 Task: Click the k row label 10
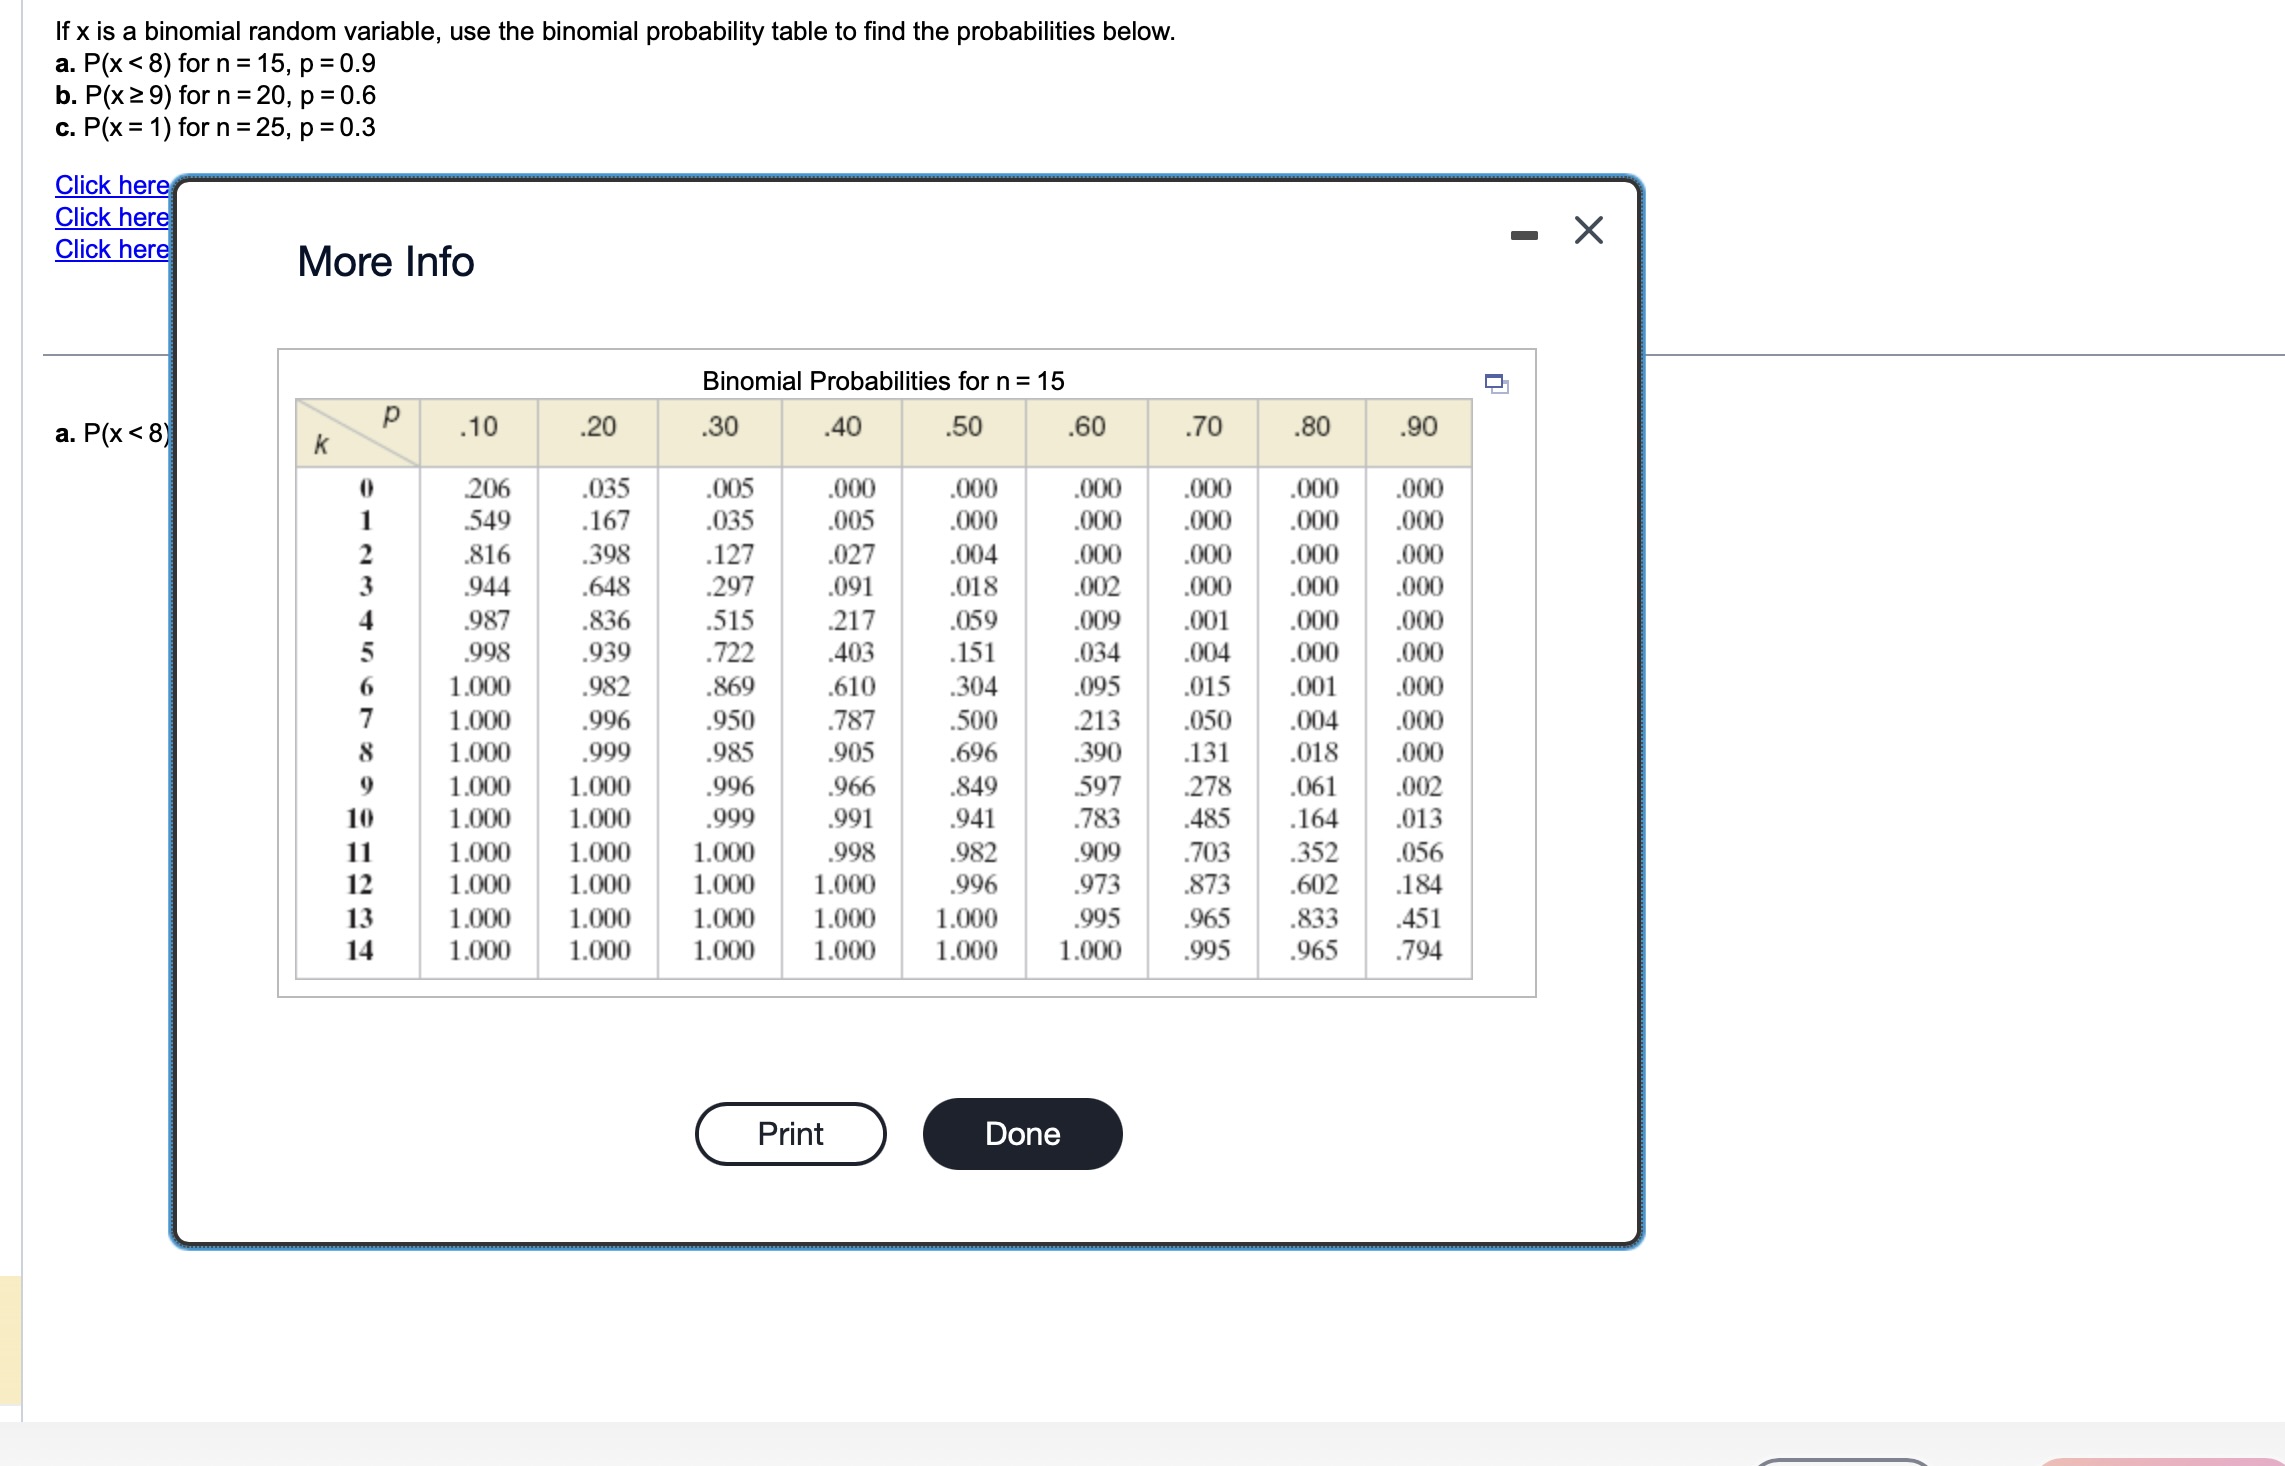(x=360, y=818)
